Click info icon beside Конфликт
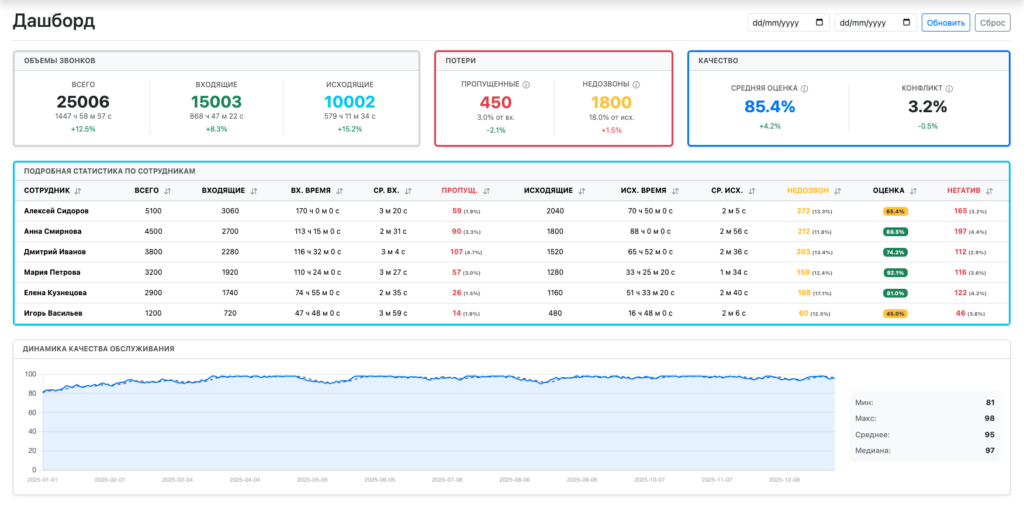Viewport: 1024px width, 508px height. click(x=952, y=88)
